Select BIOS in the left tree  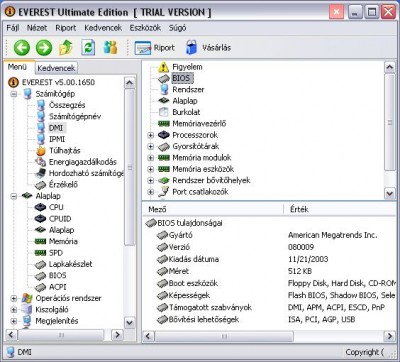click(x=57, y=276)
